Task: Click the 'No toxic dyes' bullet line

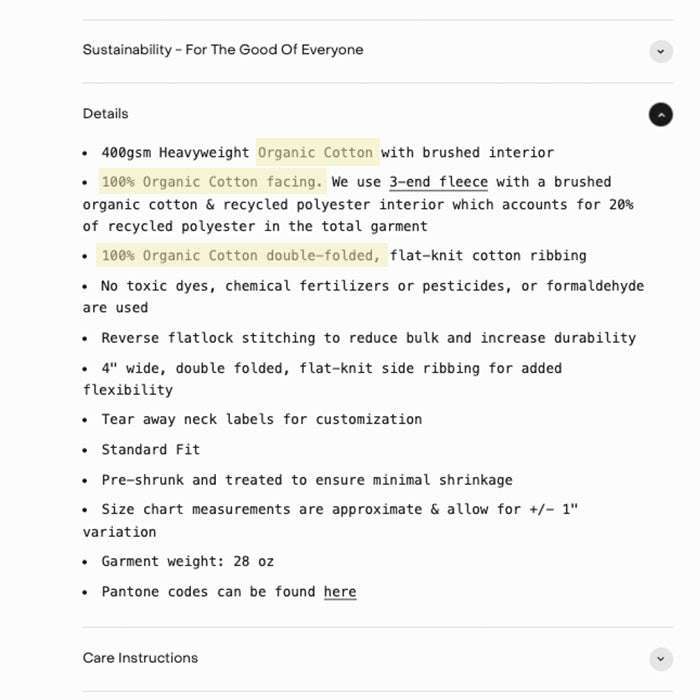Action: [372, 286]
